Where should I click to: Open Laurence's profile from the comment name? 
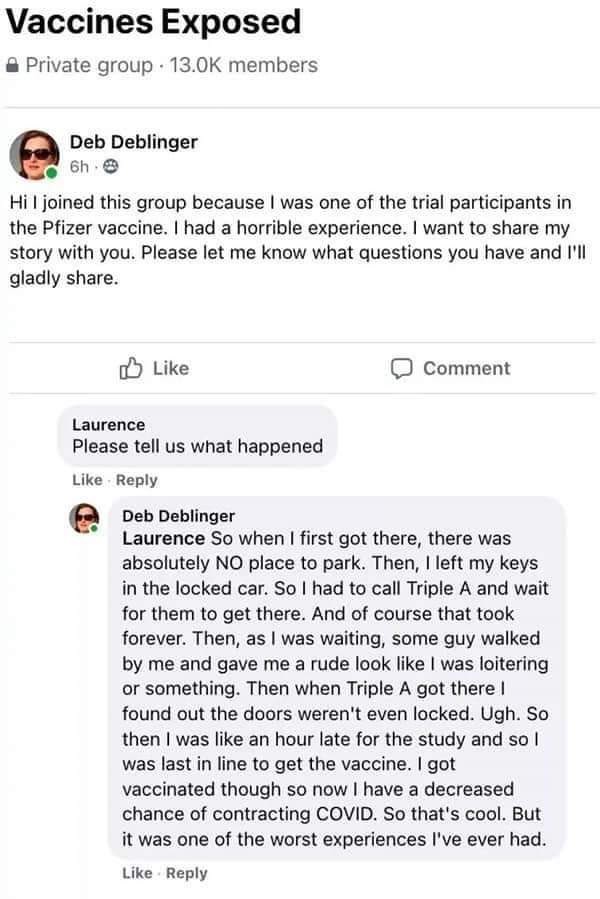(x=108, y=425)
